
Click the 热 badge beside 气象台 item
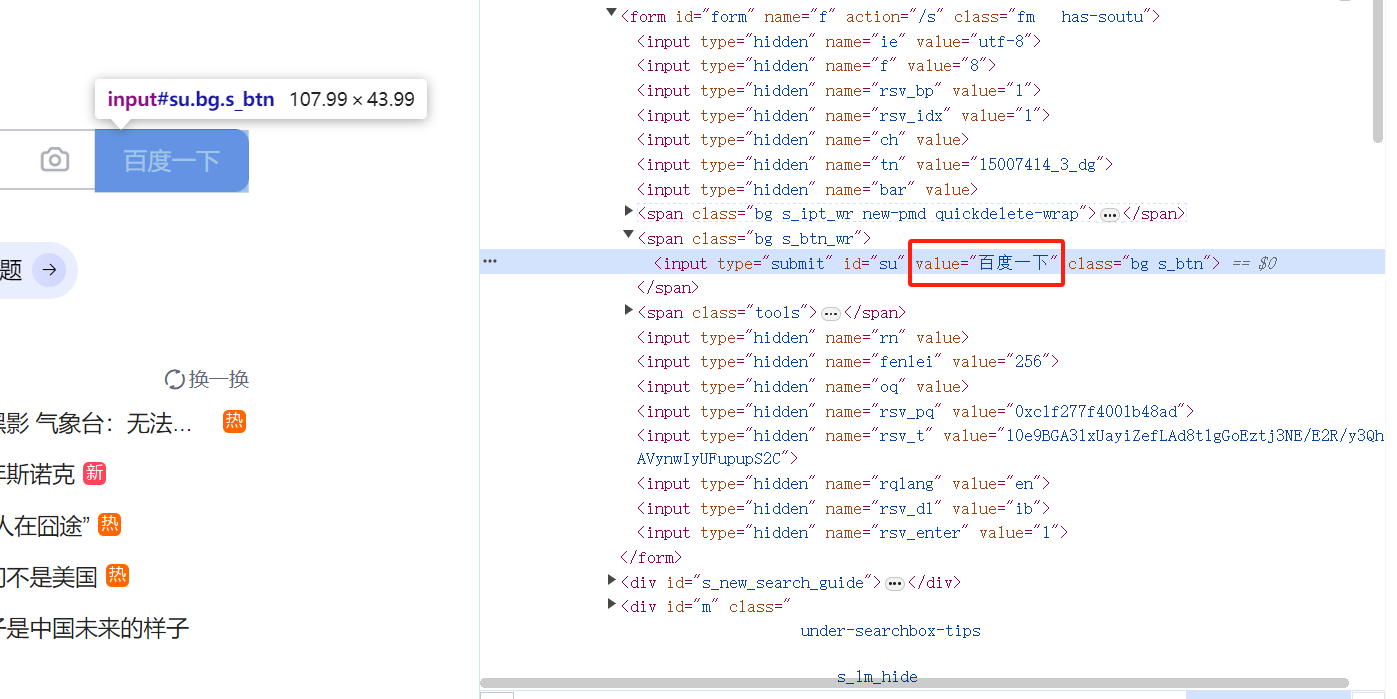tap(234, 422)
